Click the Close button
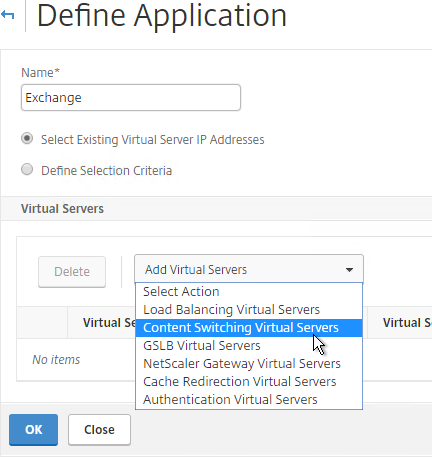Image resolution: width=432 pixels, height=457 pixels. (x=99, y=430)
